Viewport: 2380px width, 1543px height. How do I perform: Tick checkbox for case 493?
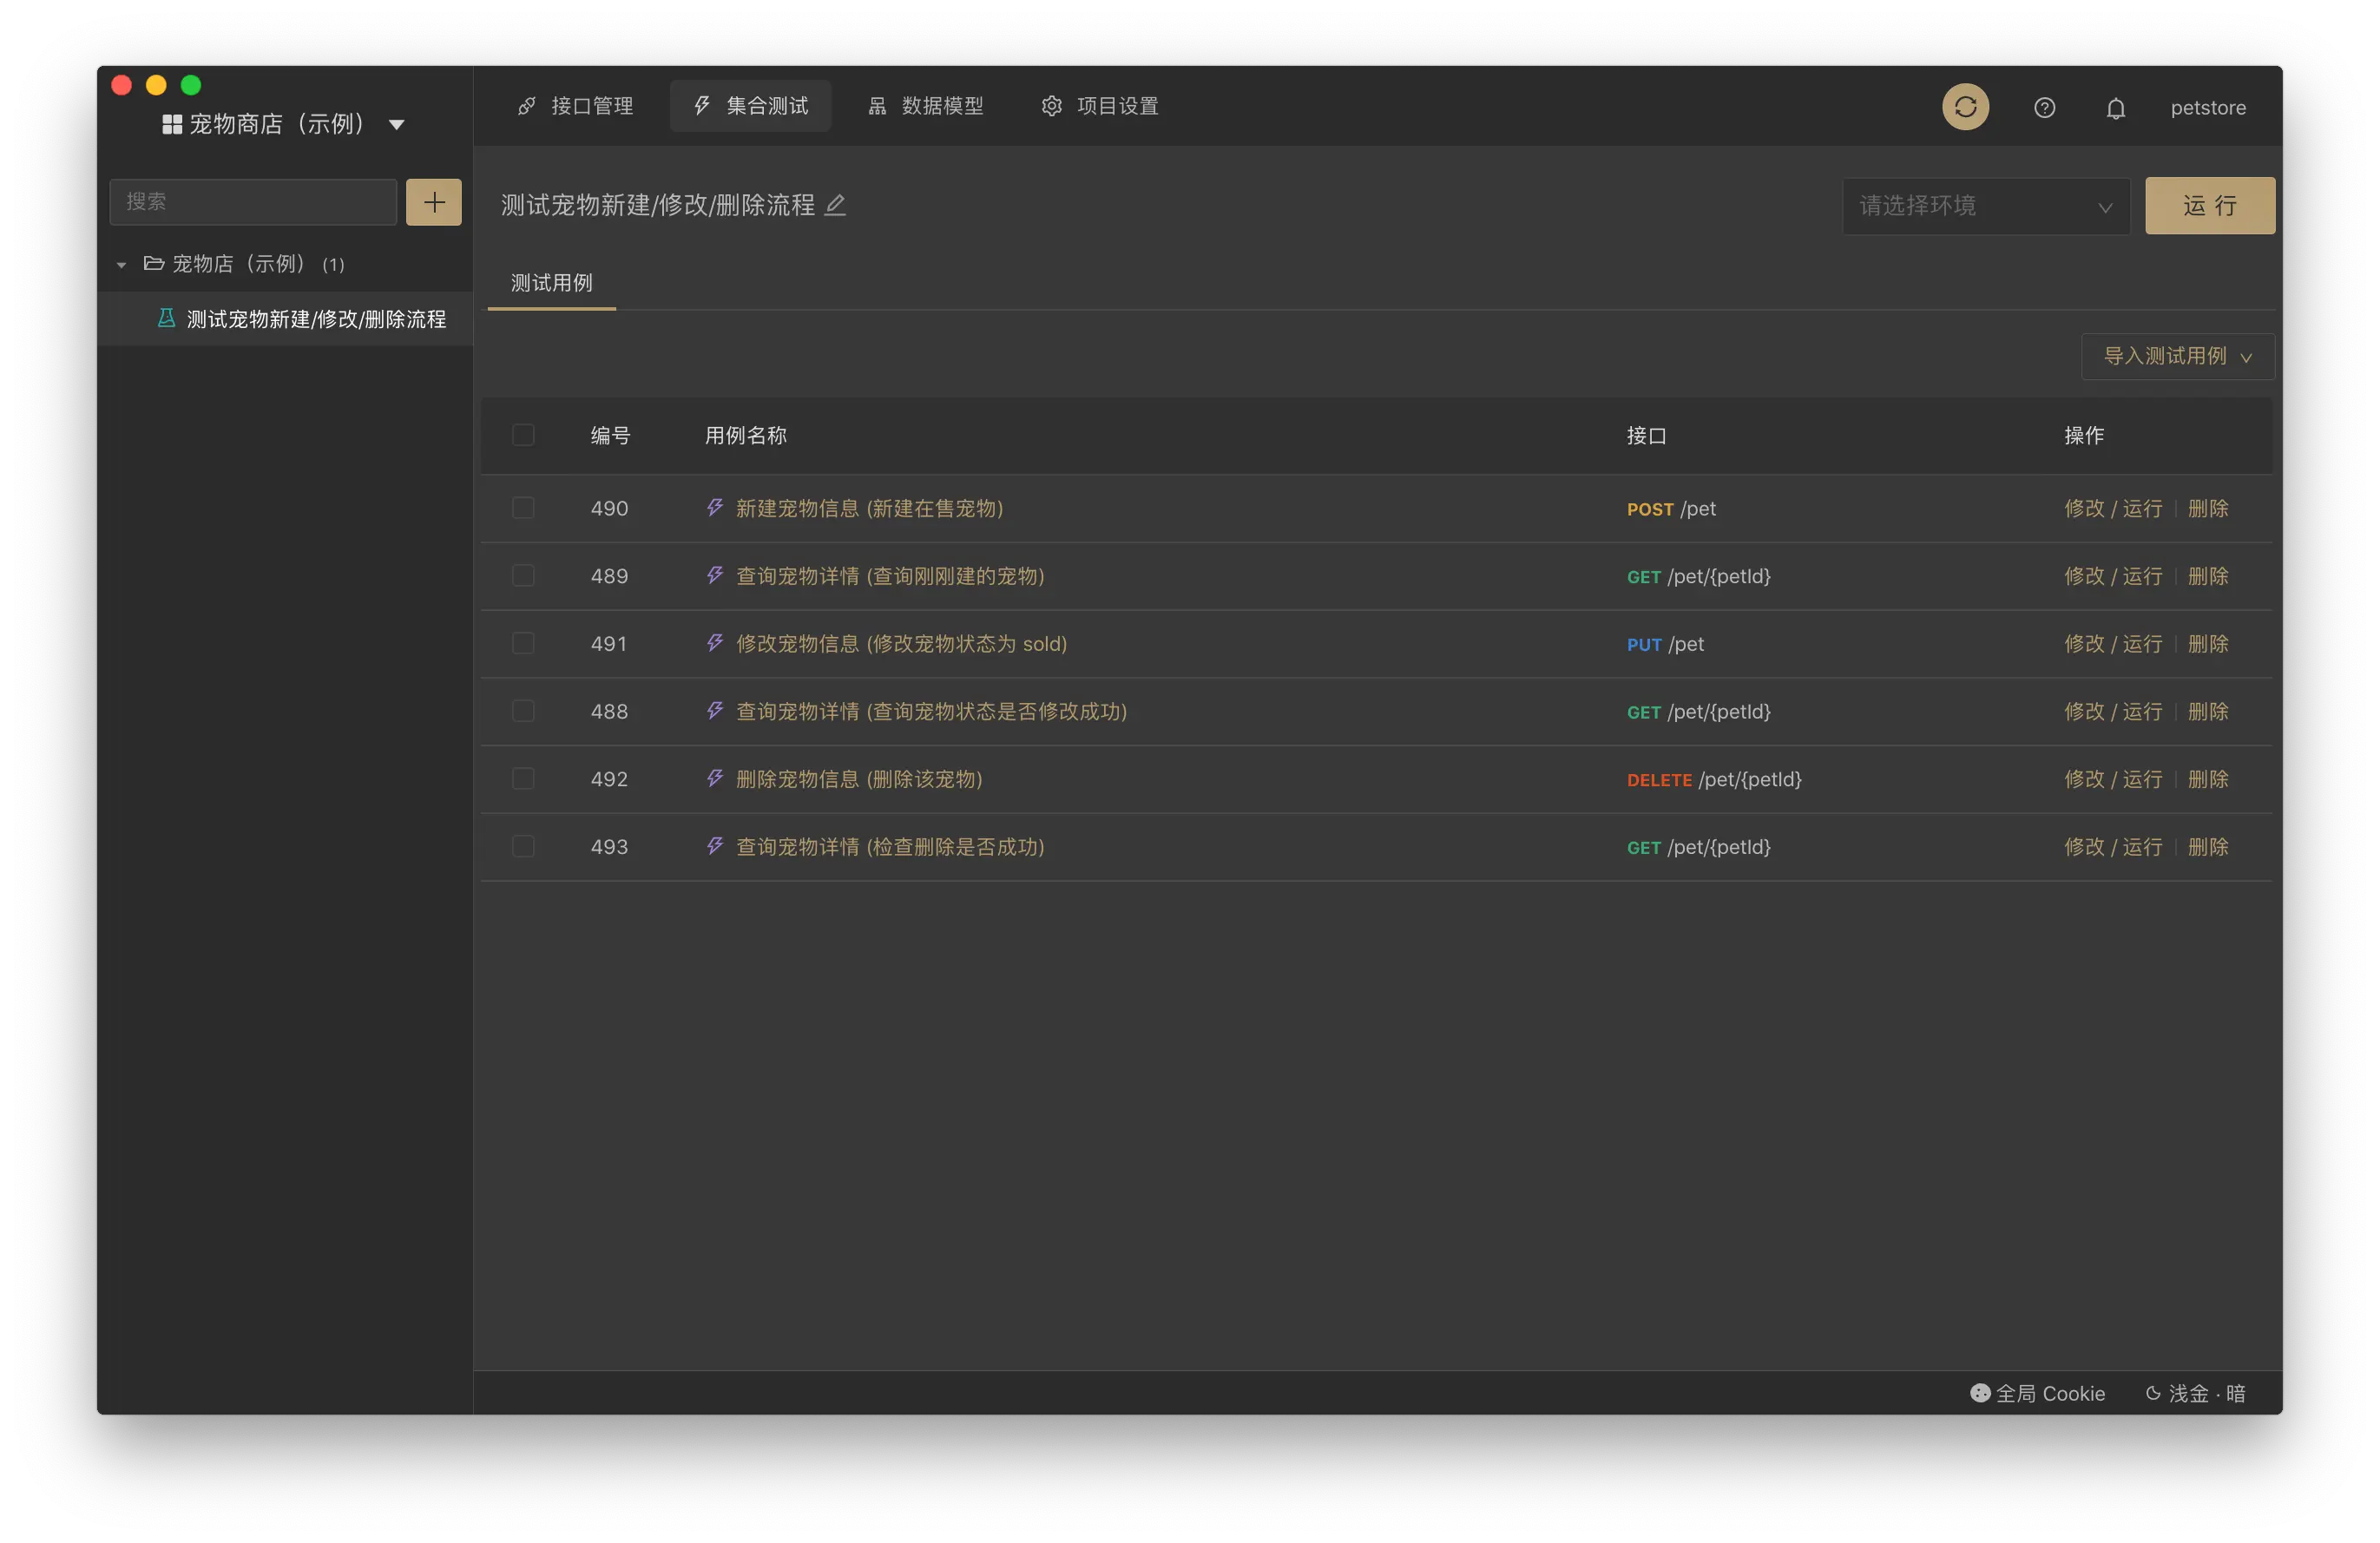pyautogui.click(x=523, y=846)
